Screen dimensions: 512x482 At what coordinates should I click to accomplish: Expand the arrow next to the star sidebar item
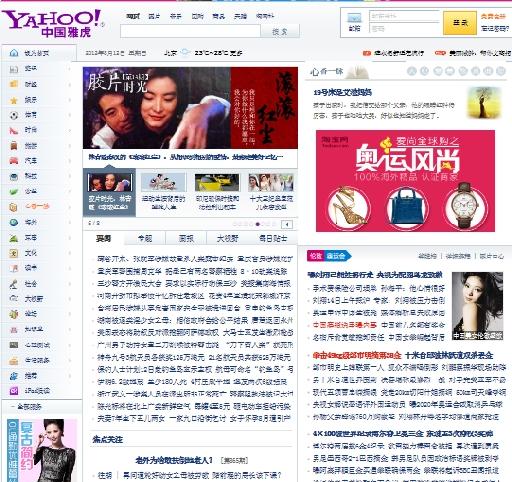pos(70,100)
